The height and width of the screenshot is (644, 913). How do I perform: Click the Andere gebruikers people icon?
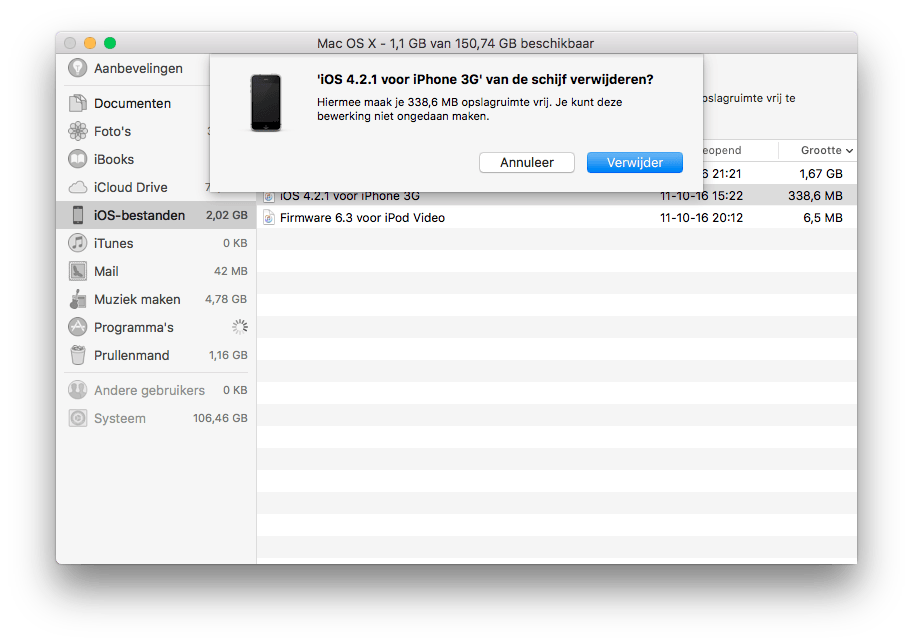[77, 390]
